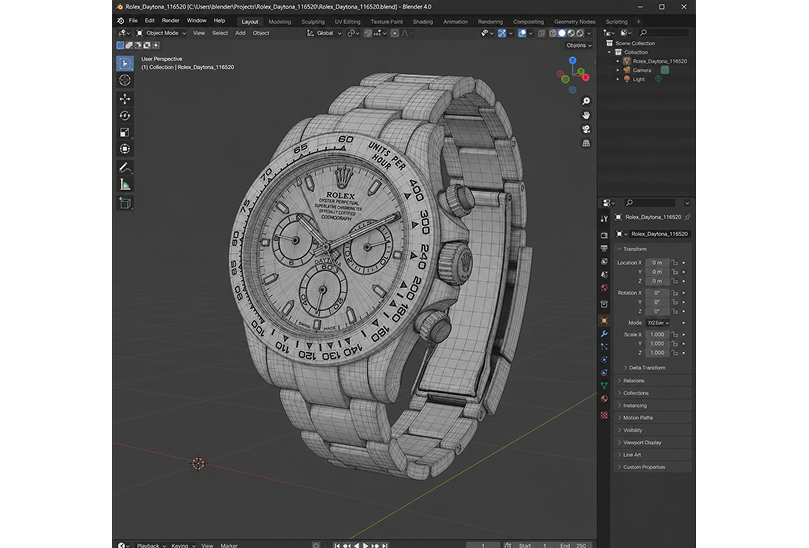Image resolution: width=809 pixels, height=548 pixels.
Task: Toggle the camera view icon
Action: point(586,129)
